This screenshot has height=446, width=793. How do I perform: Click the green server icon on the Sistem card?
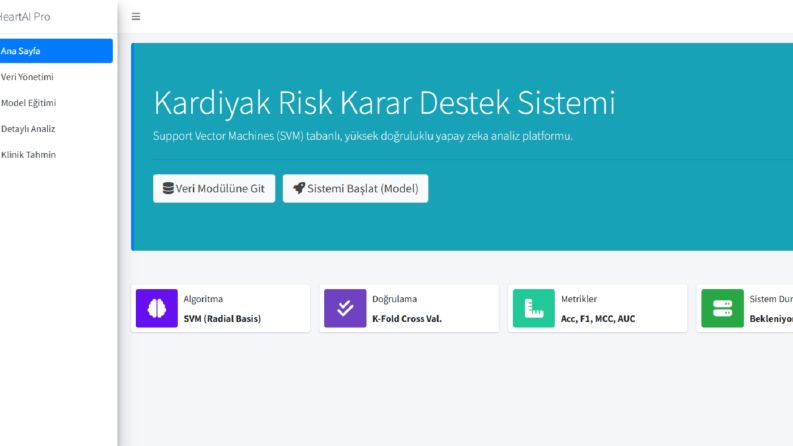pyautogui.click(x=722, y=308)
